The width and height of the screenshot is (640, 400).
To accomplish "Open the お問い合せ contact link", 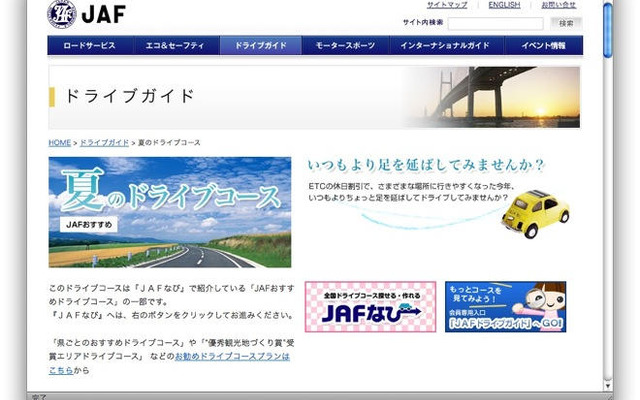I will [558, 5].
